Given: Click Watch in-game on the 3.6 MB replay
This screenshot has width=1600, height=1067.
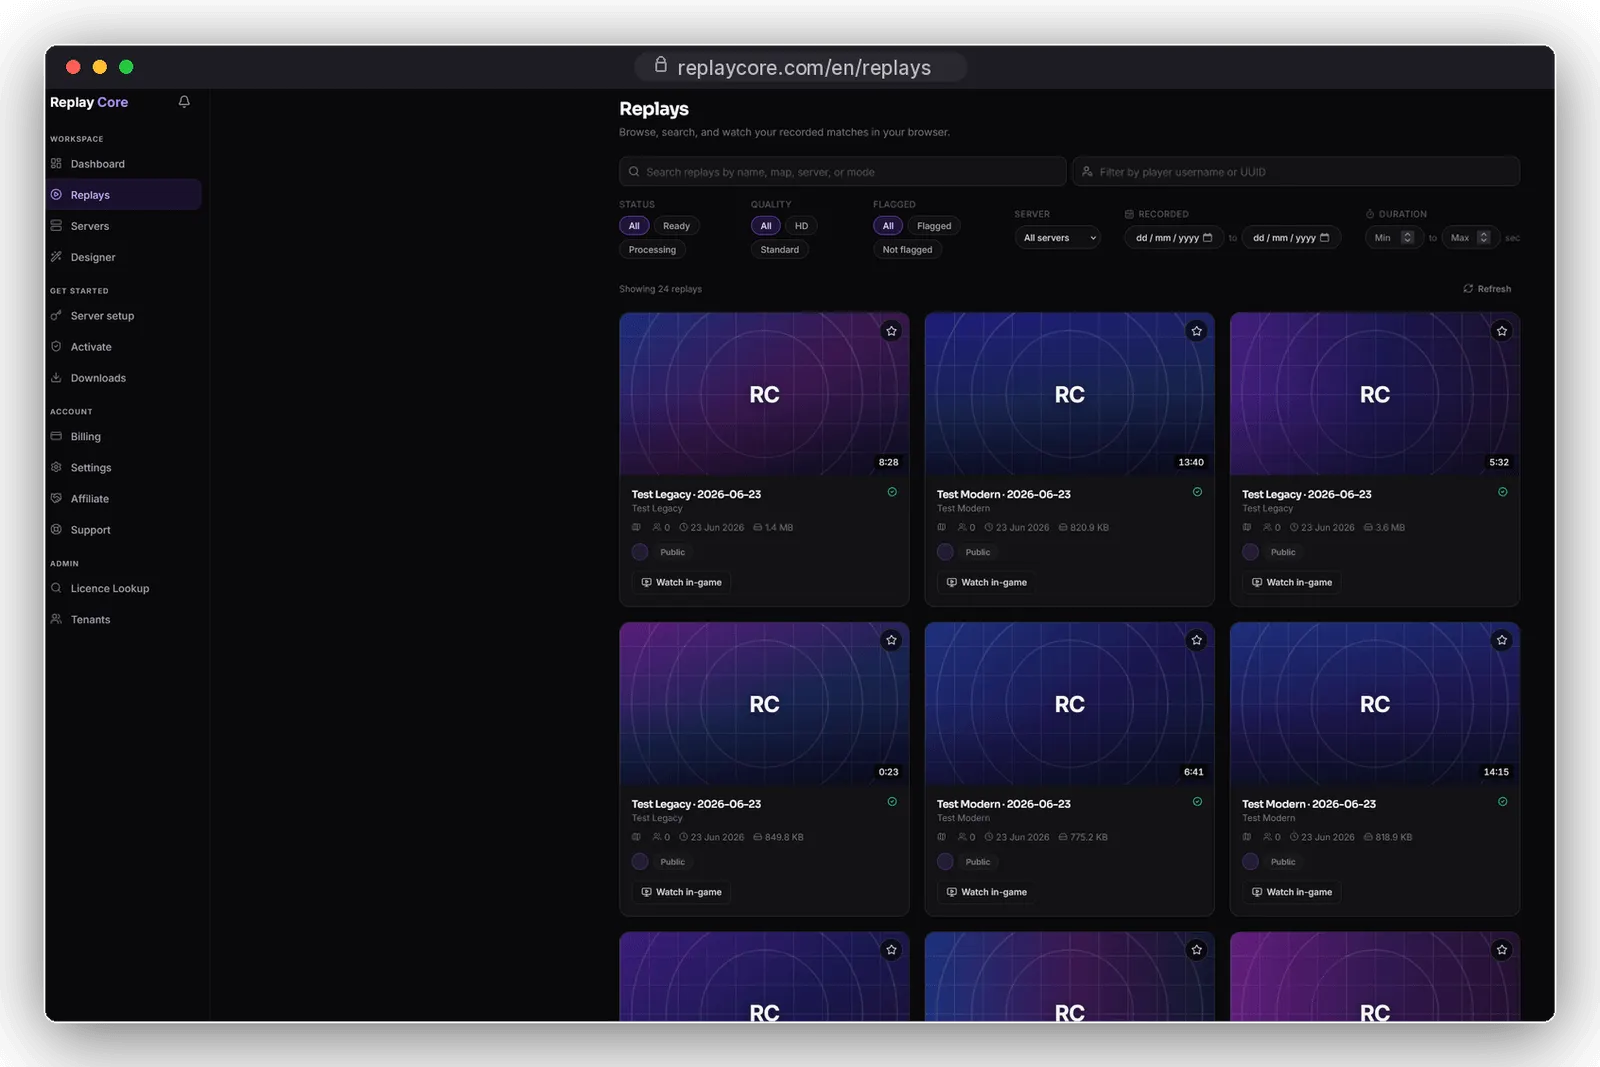Looking at the screenshot, I should 1291,582.
